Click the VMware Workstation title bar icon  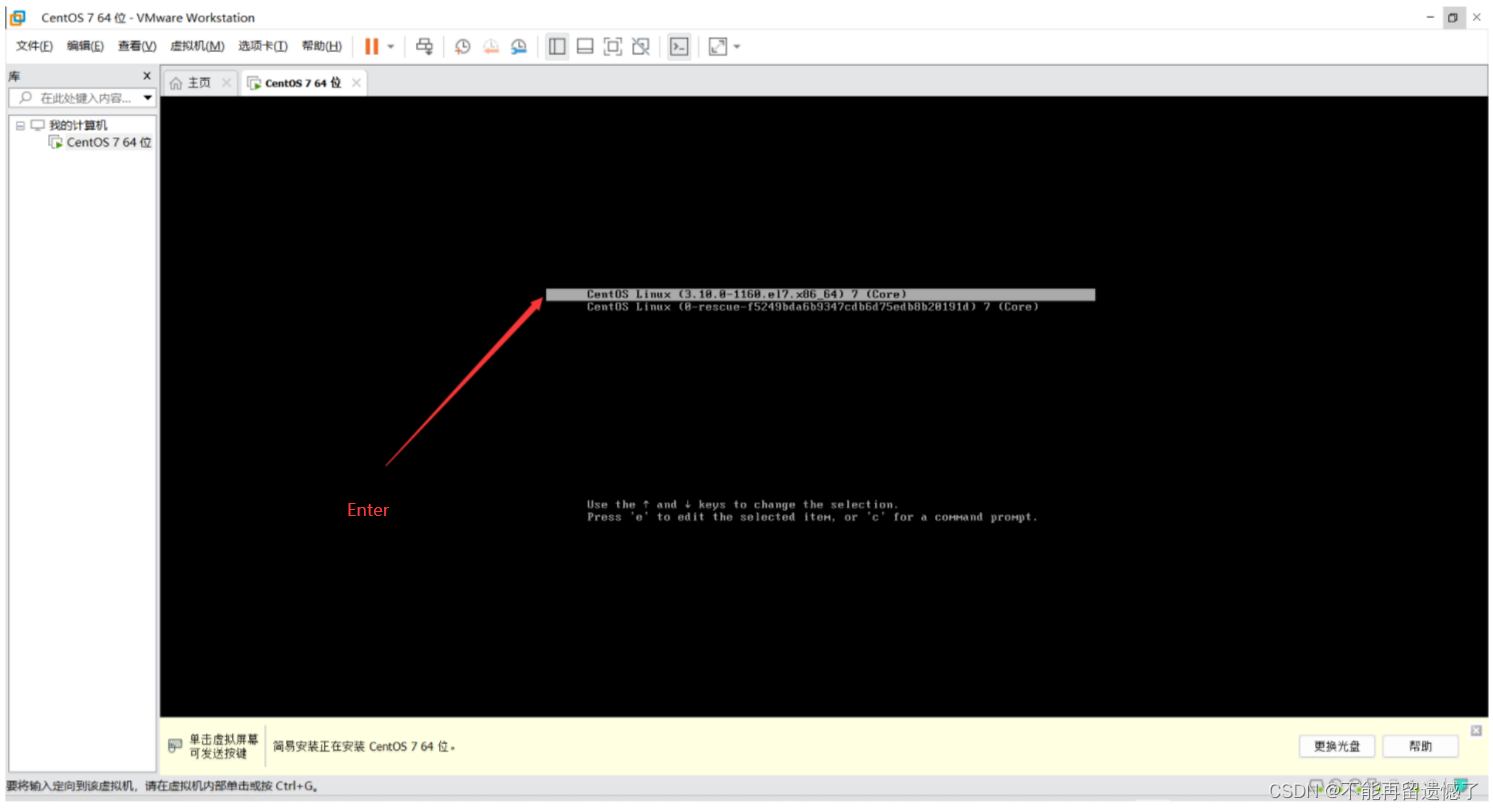(17, 17)
